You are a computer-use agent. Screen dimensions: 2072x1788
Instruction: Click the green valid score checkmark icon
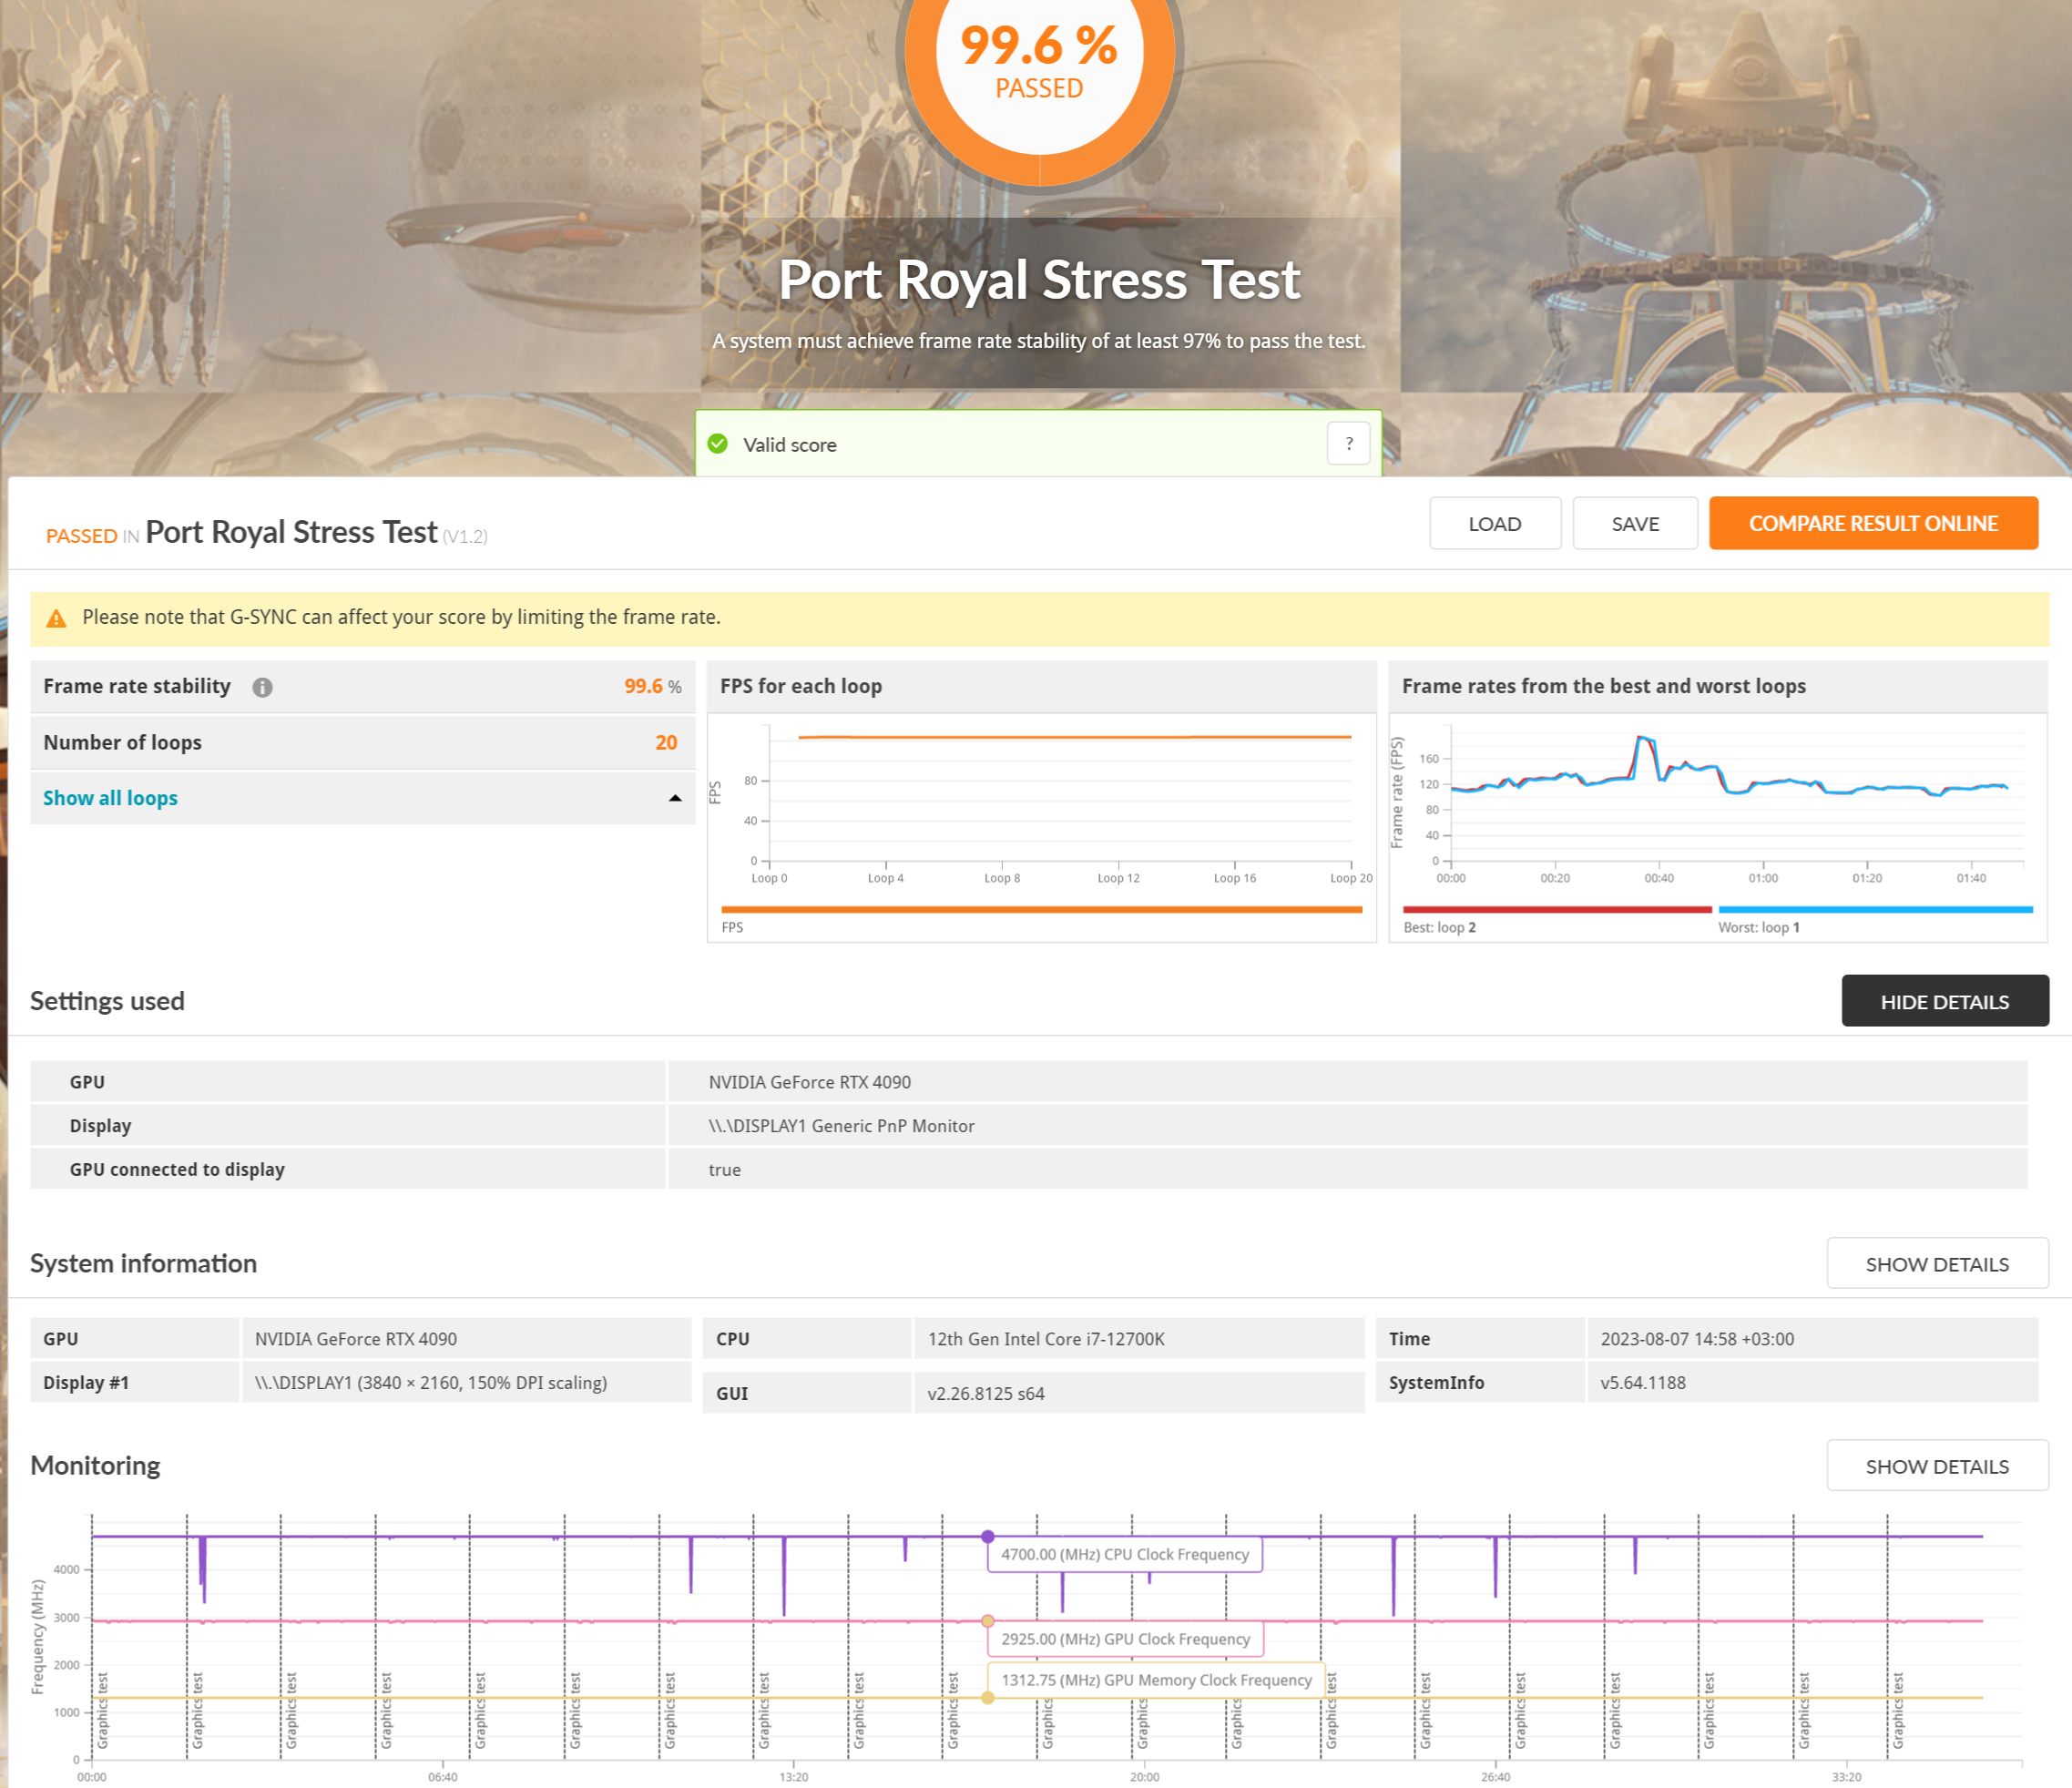click(x=717, y=444)
